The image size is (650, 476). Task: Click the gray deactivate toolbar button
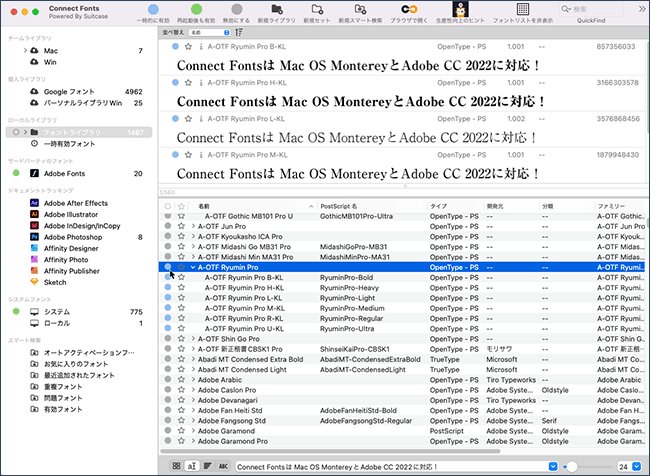[x=237, y=9]
